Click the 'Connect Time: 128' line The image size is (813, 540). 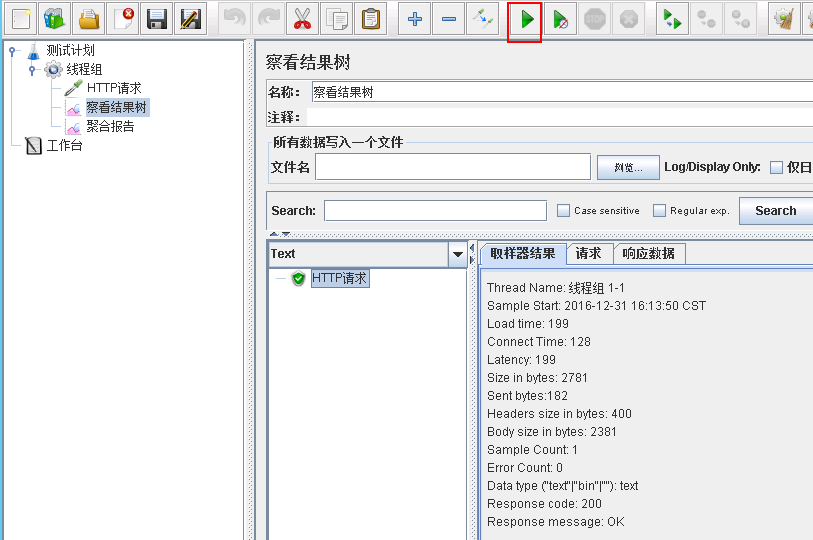(539, 342)
